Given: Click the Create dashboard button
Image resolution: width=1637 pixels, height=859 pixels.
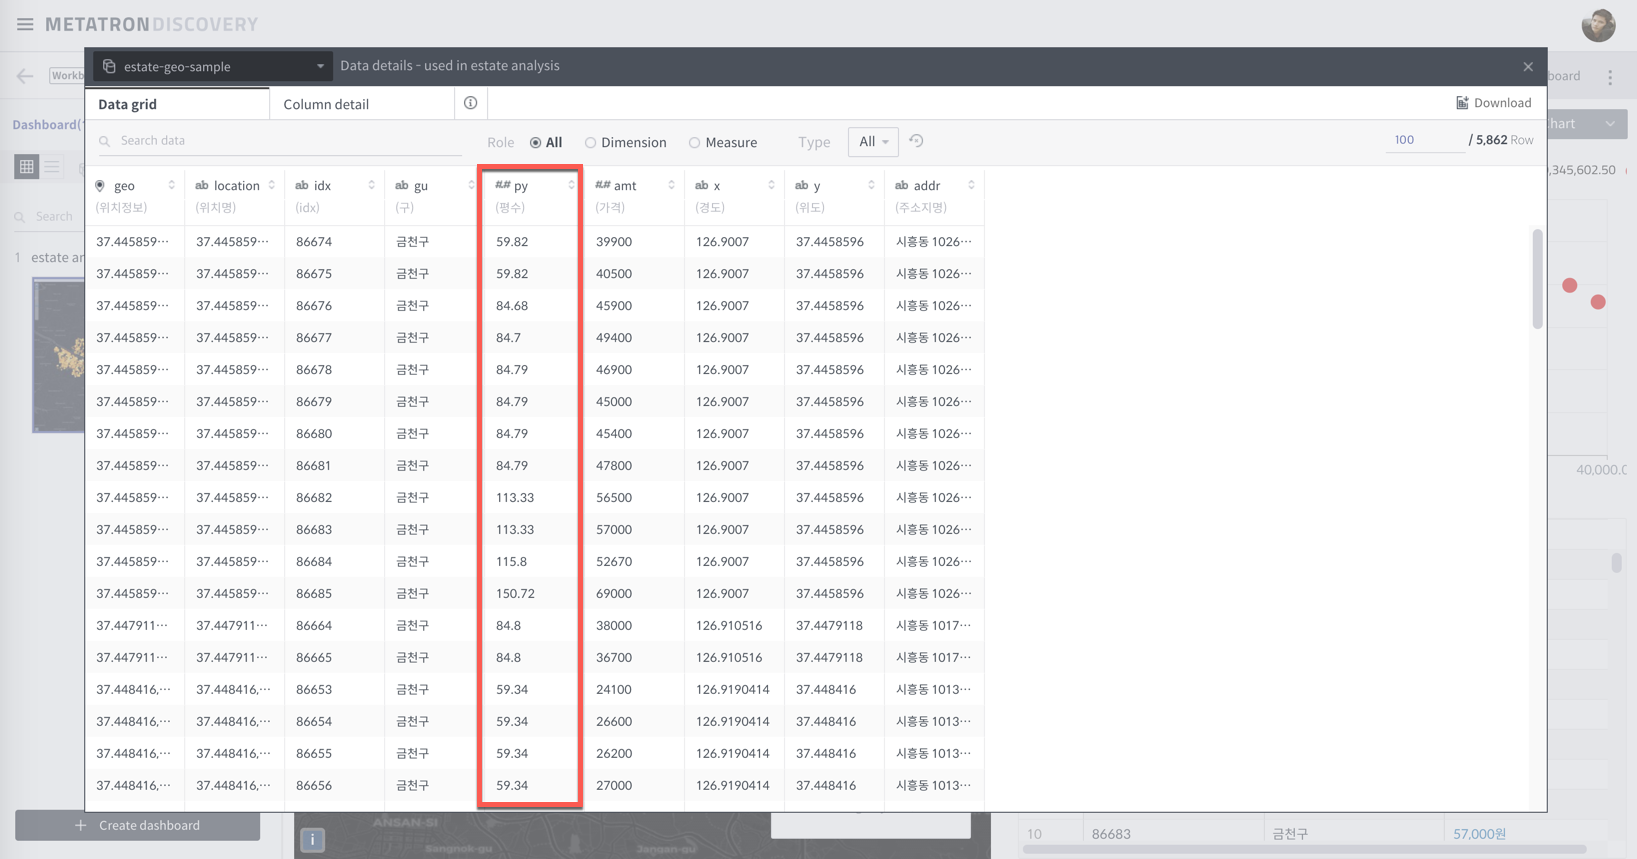Looking at the screenshot, I should pos(138,825).
